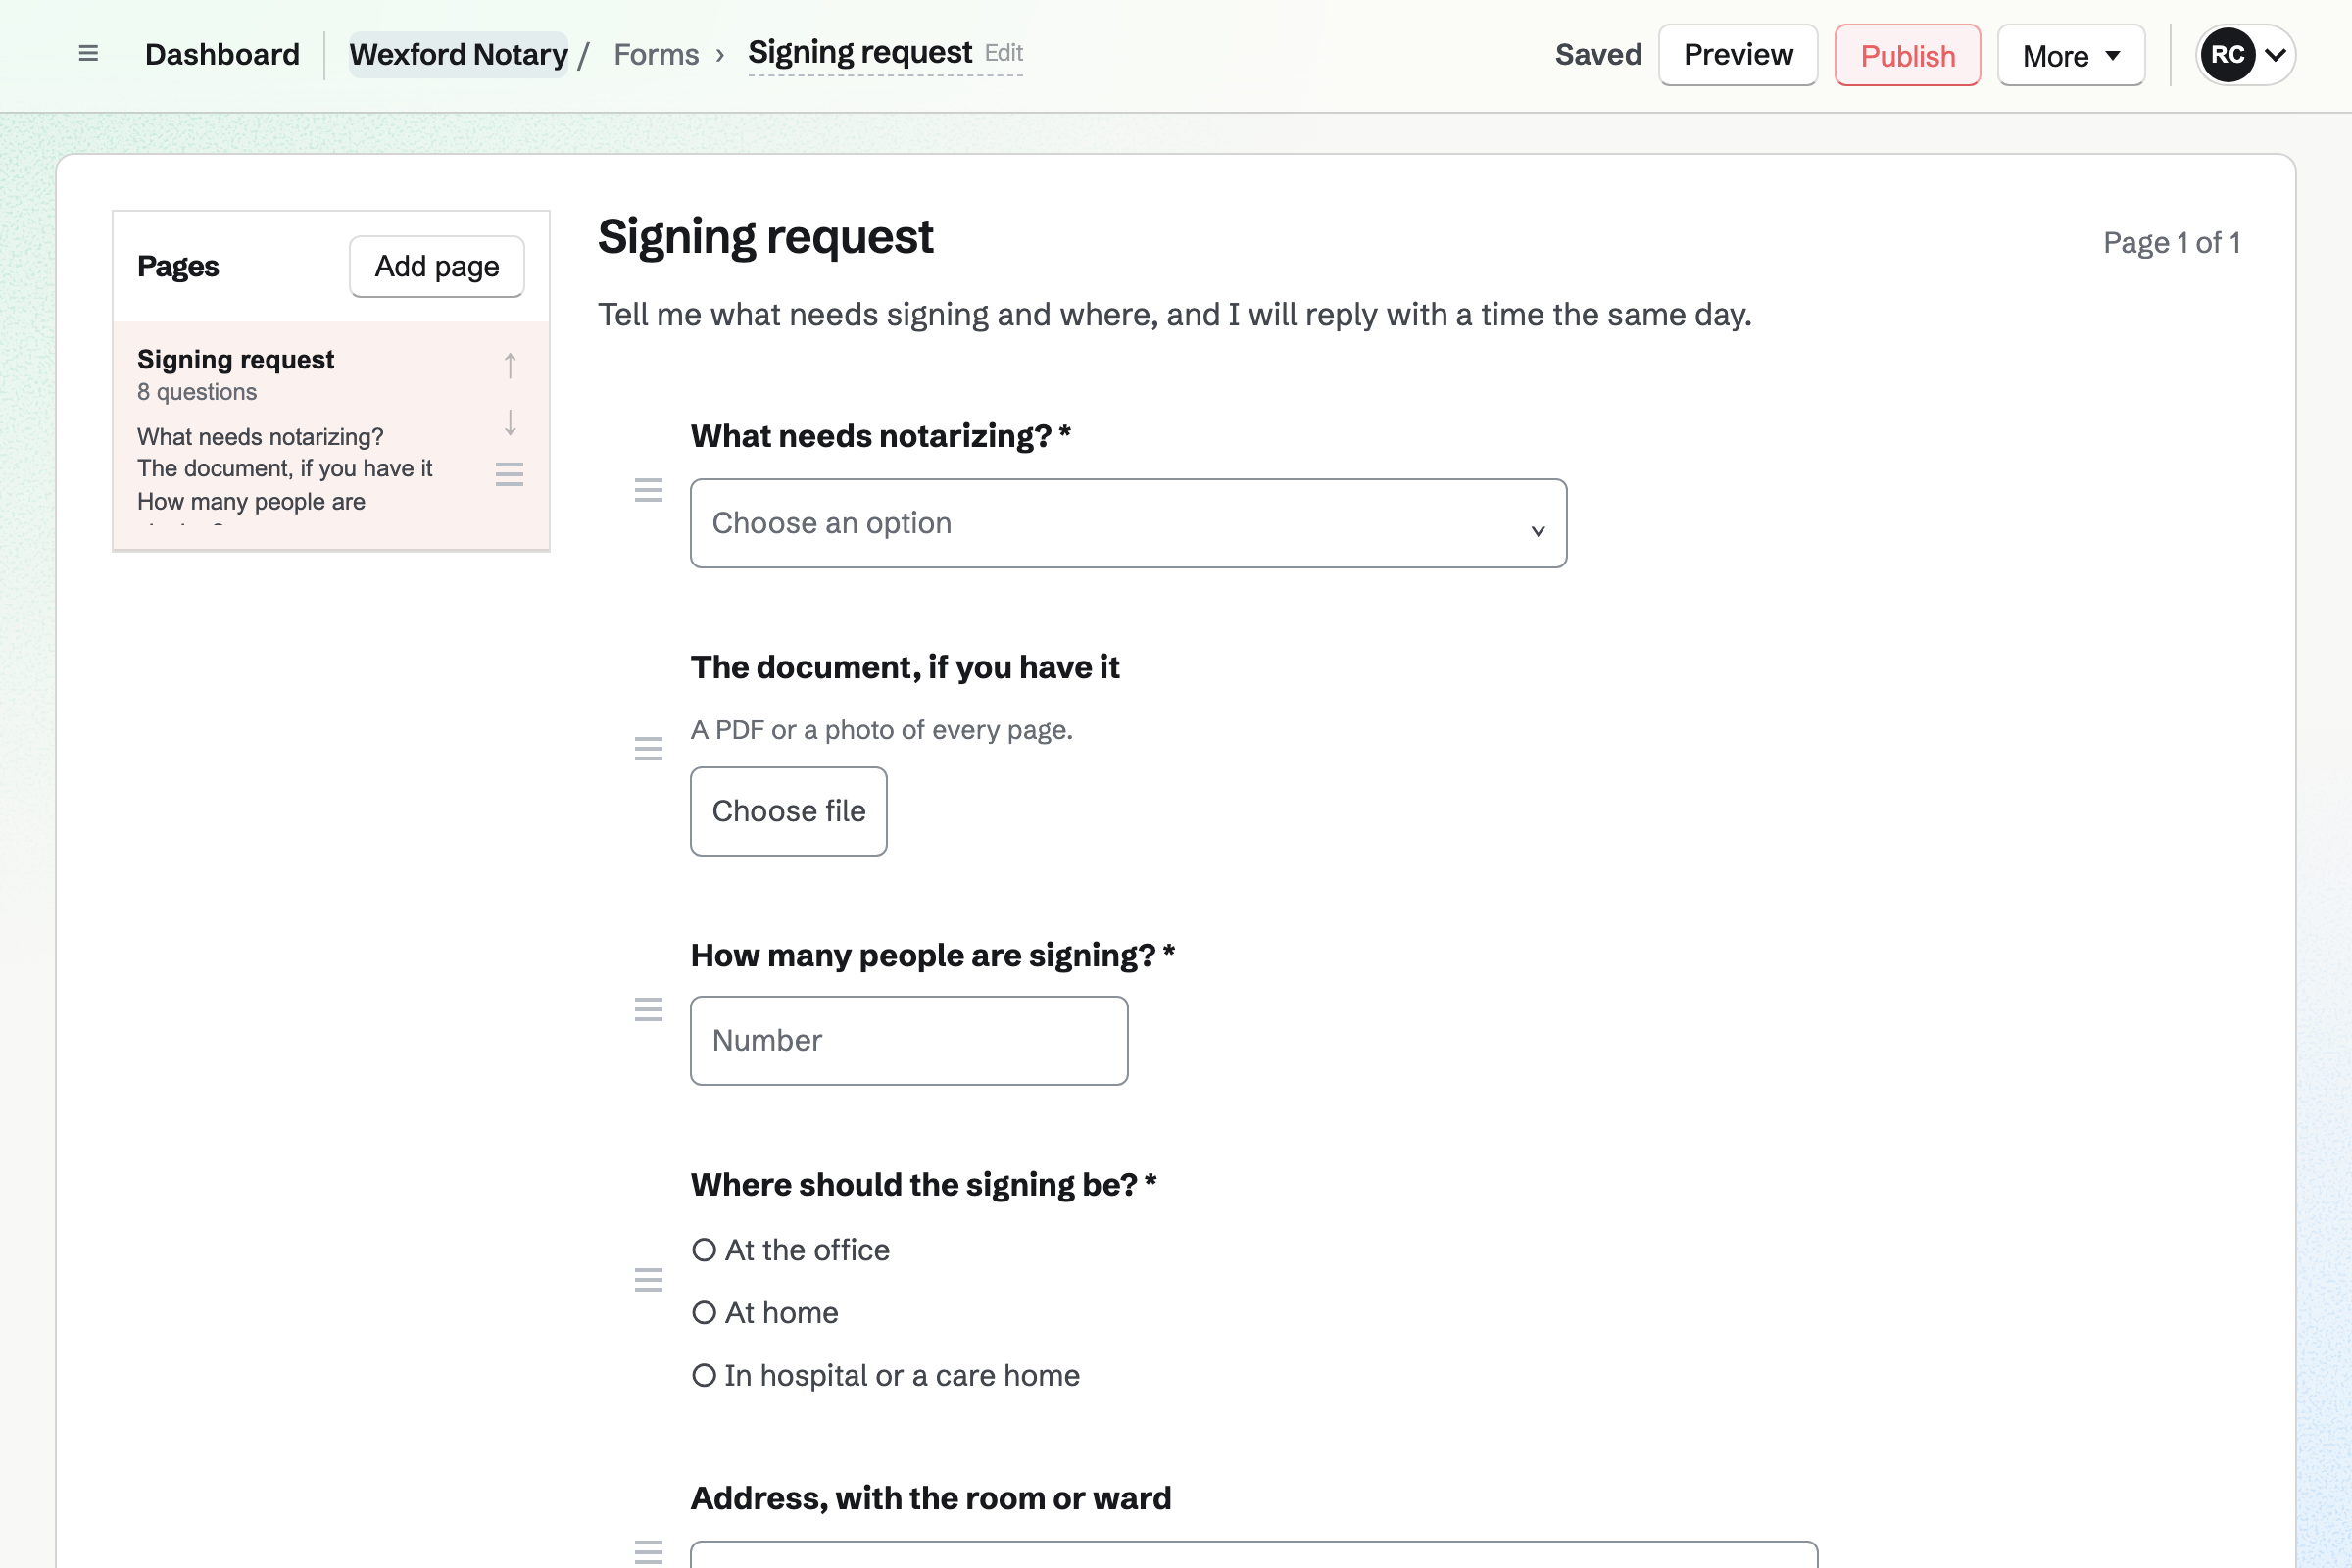Click Add page button
Screen dimensions: 2352x1568
coord(437,267)
